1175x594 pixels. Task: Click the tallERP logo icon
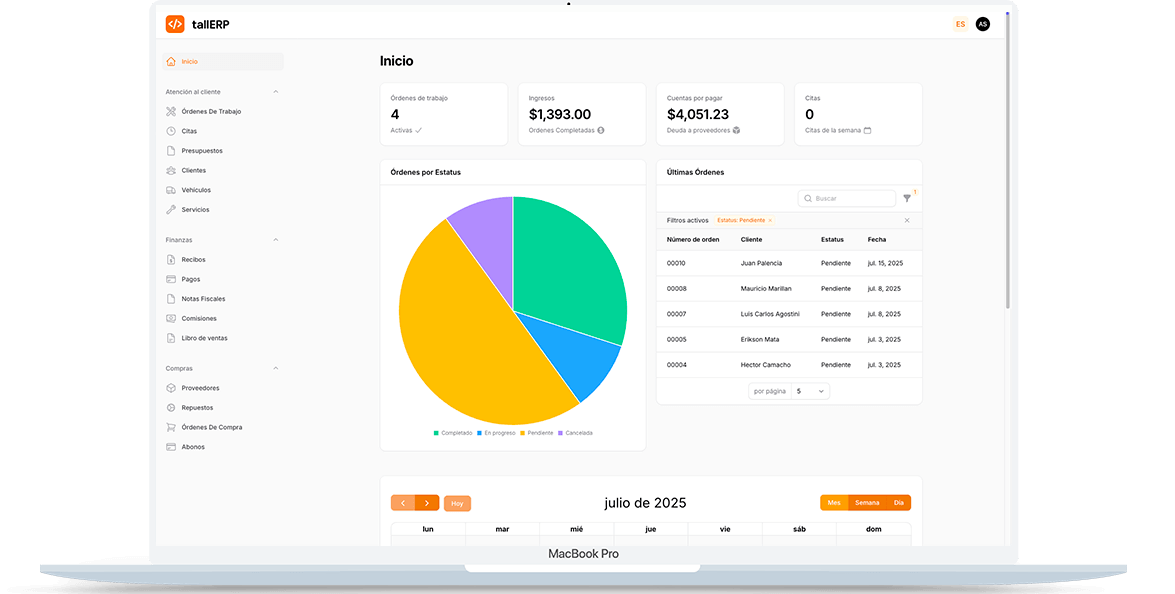(175, 24)
